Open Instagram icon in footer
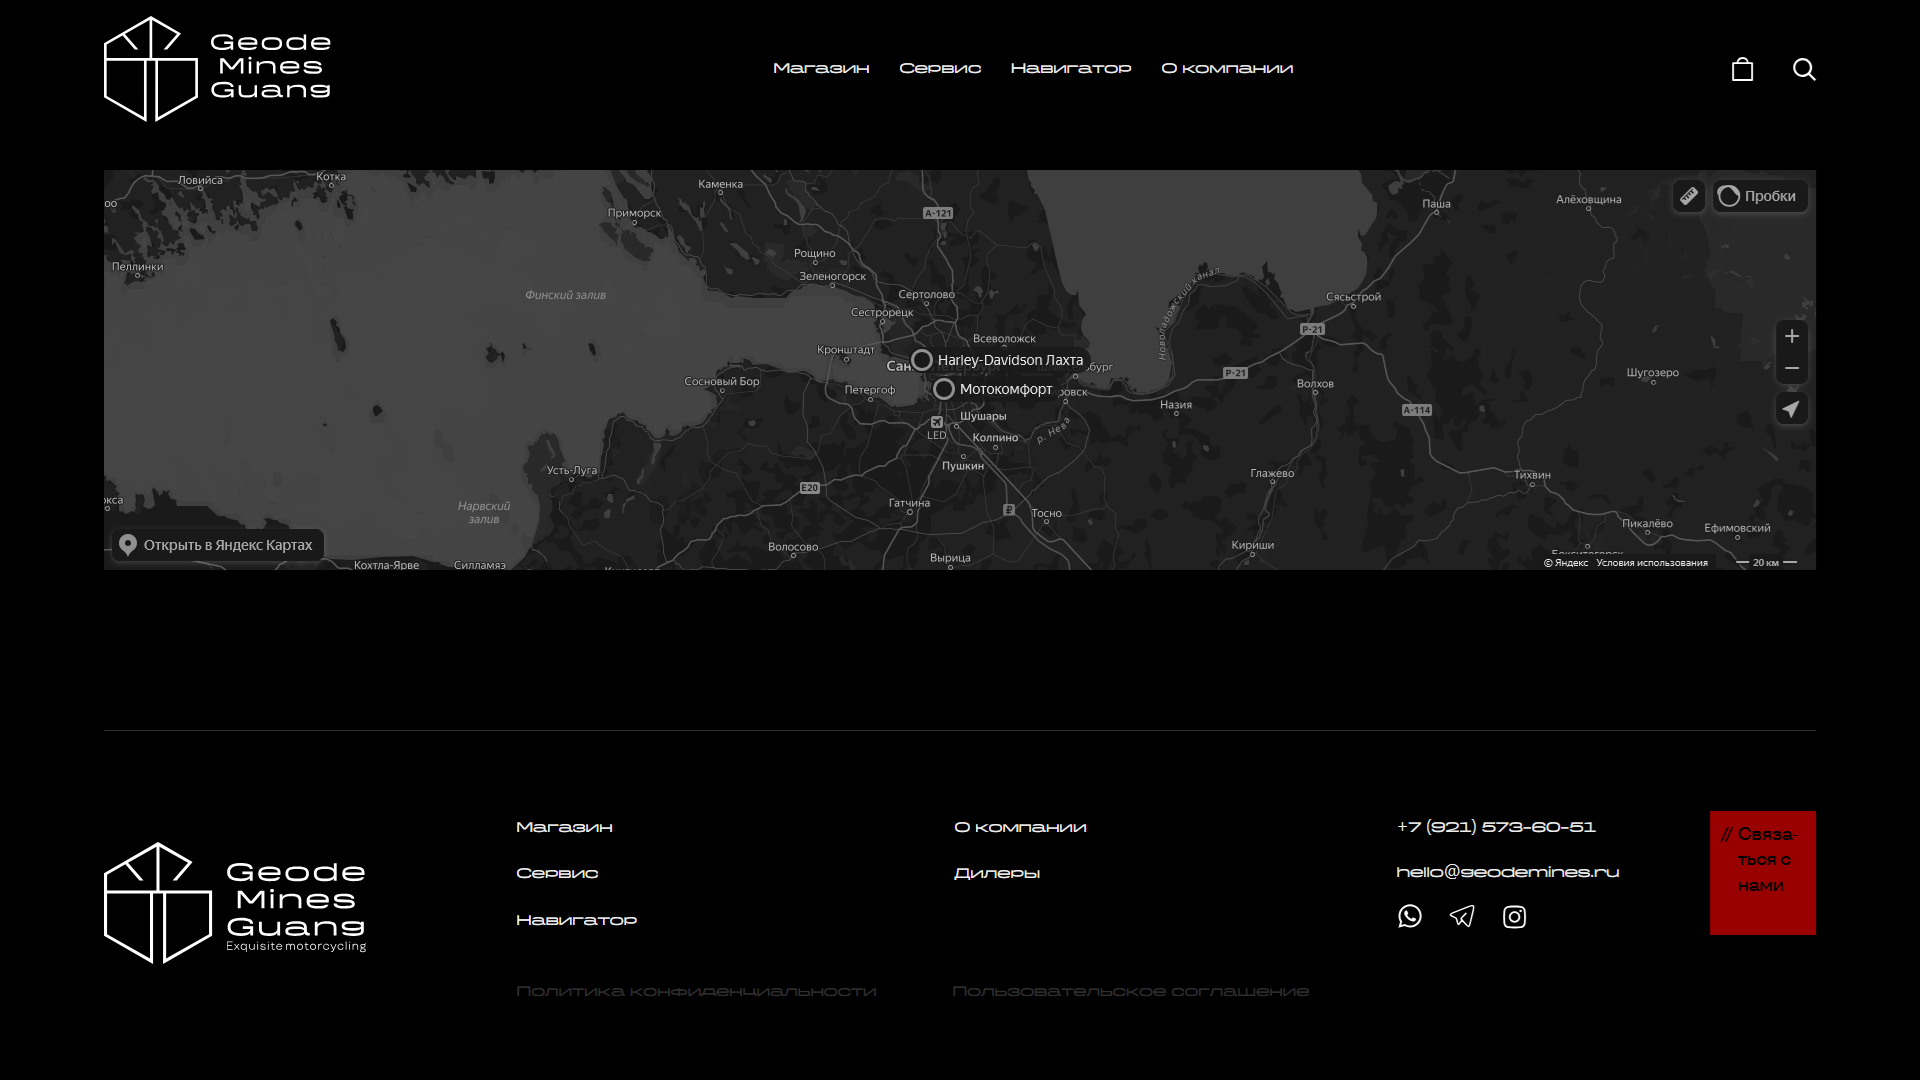 click(x=1514, y=916)
